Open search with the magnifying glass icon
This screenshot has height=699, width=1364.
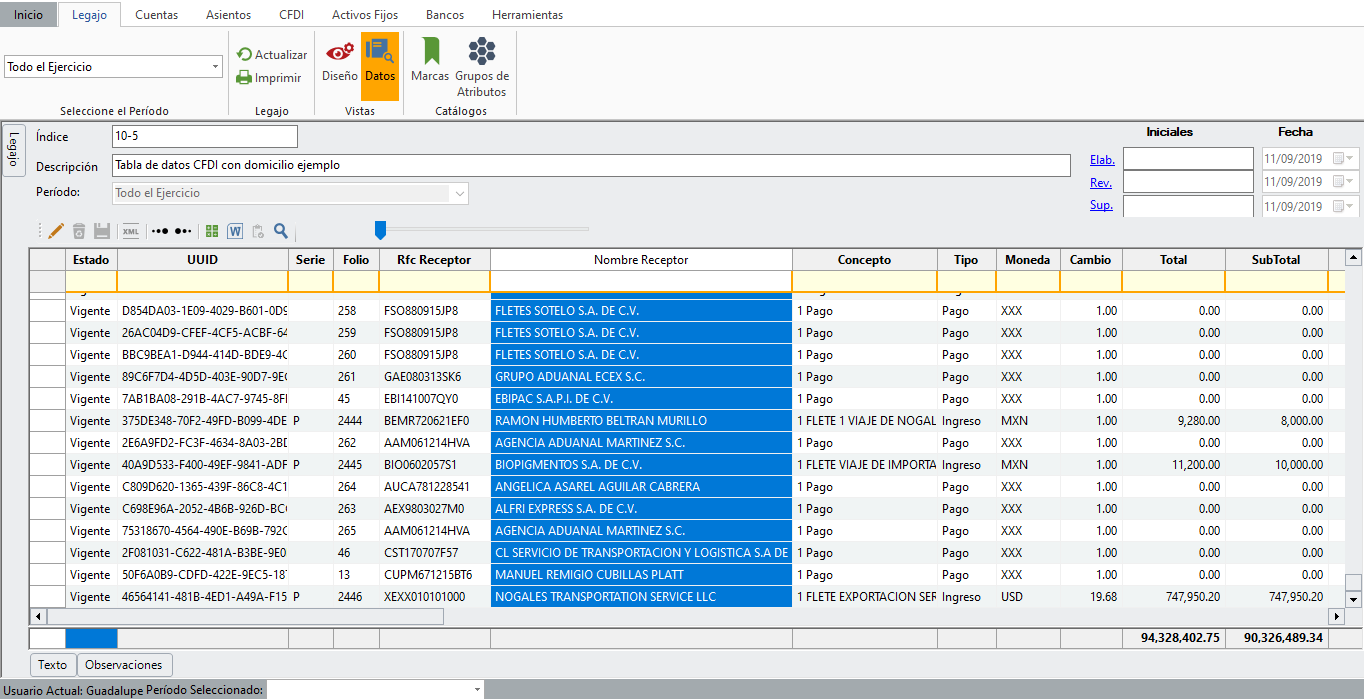(281, 231)
